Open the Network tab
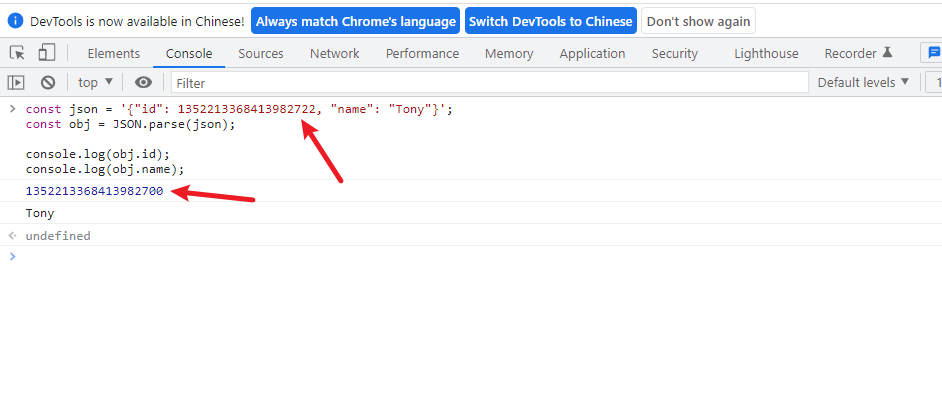 [x=334, y=54]
